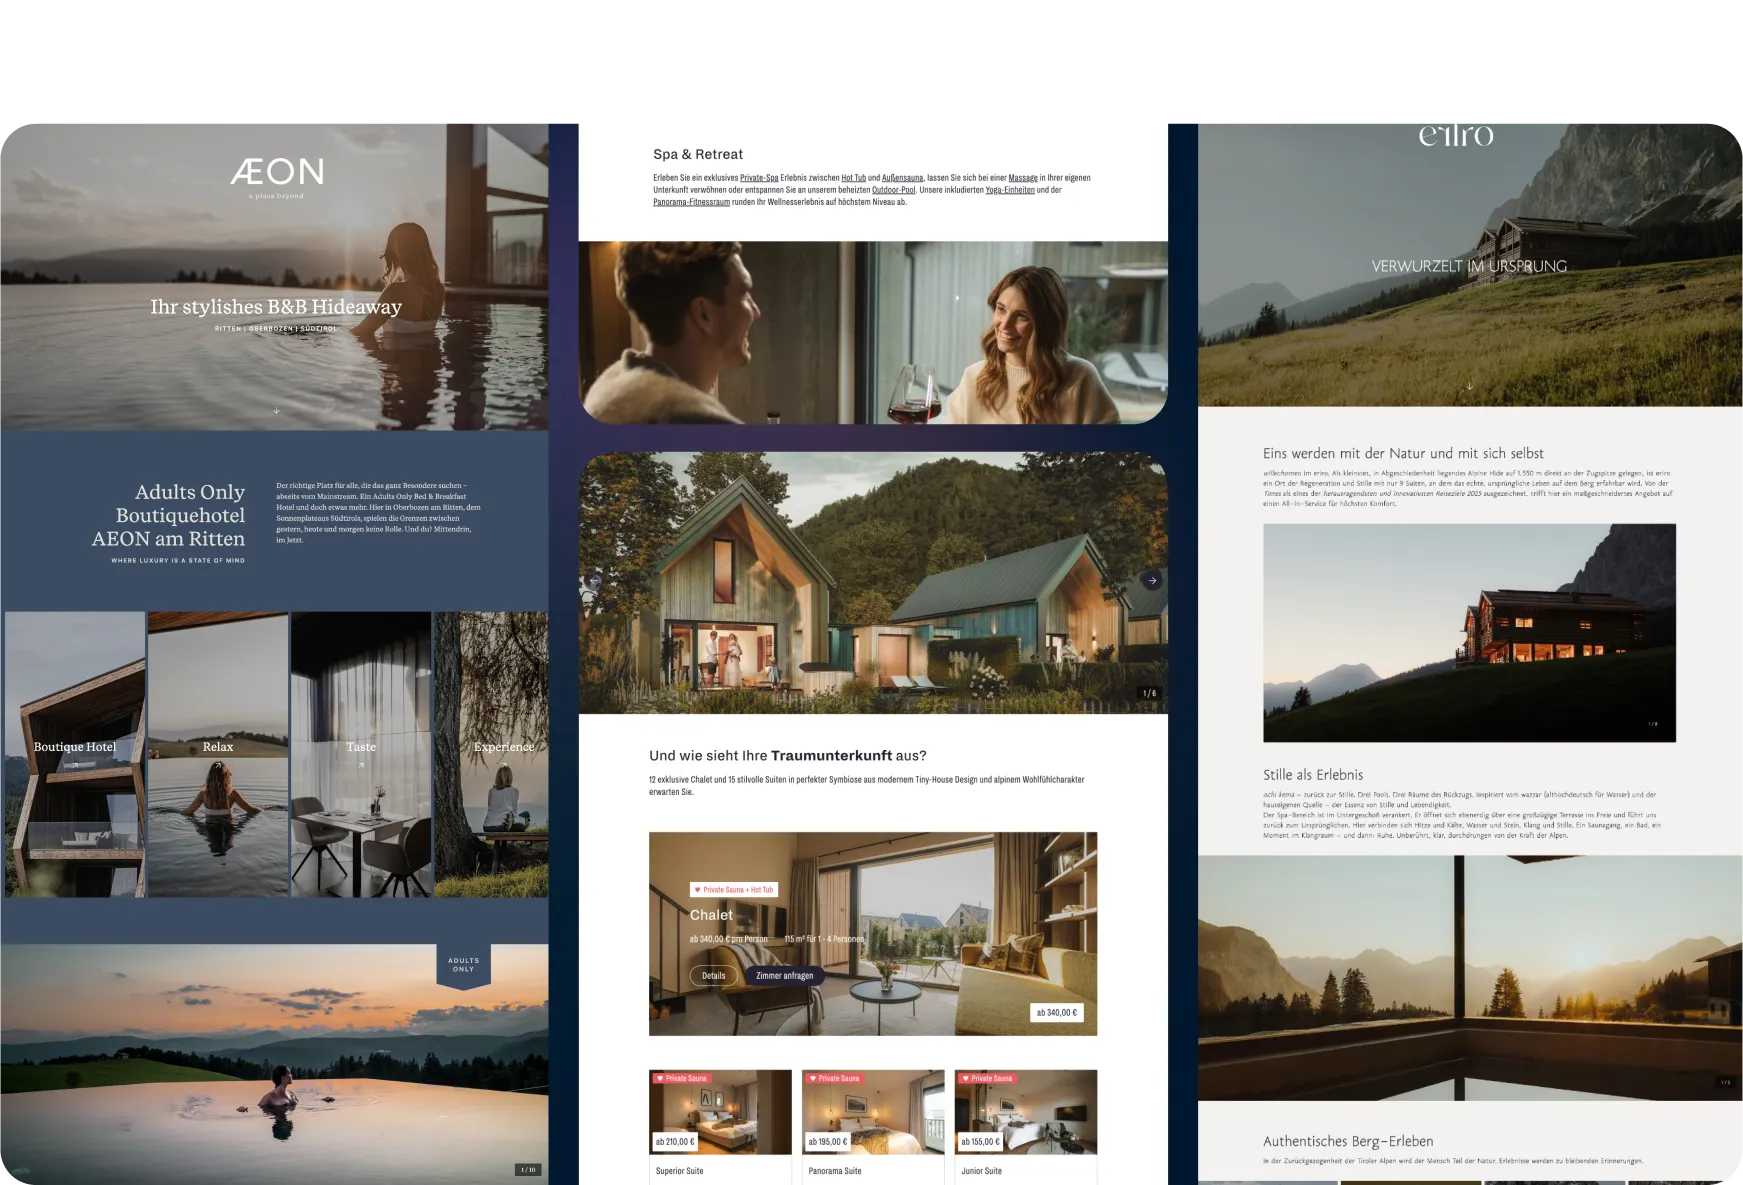The width and height of the screenshot is (1743, 1185).
Task: Open the Panorama Suite card image
Action: (x=873, y=1112)
